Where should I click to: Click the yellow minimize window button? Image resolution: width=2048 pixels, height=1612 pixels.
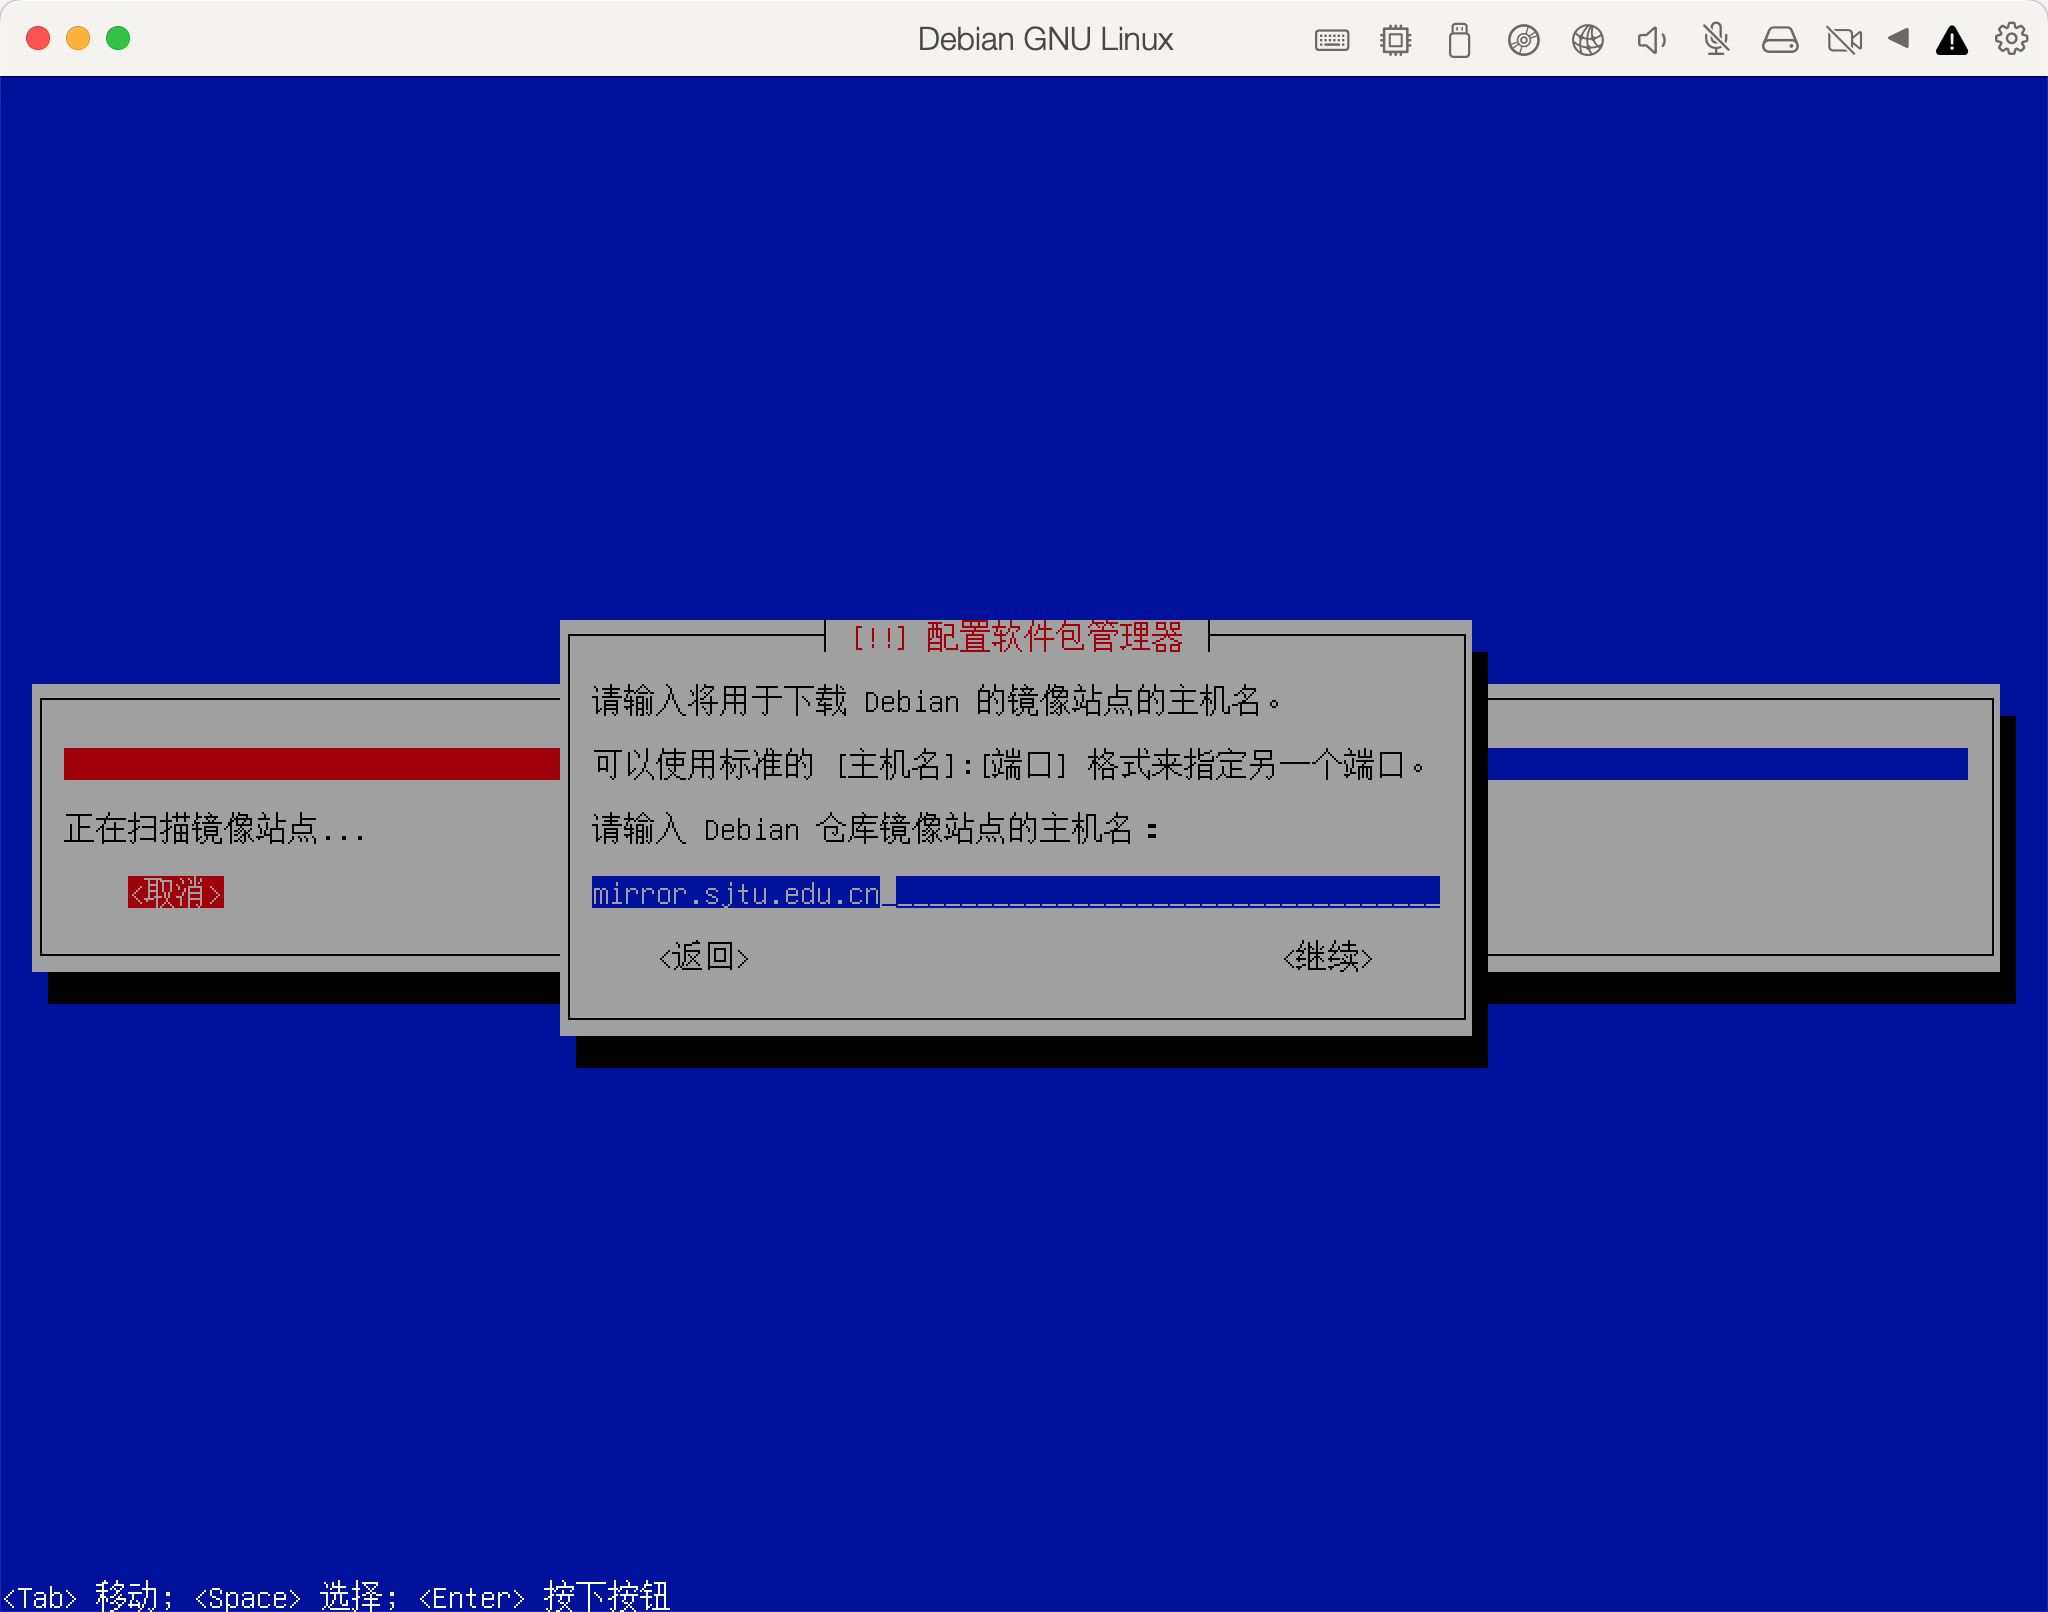pos(78,38)
